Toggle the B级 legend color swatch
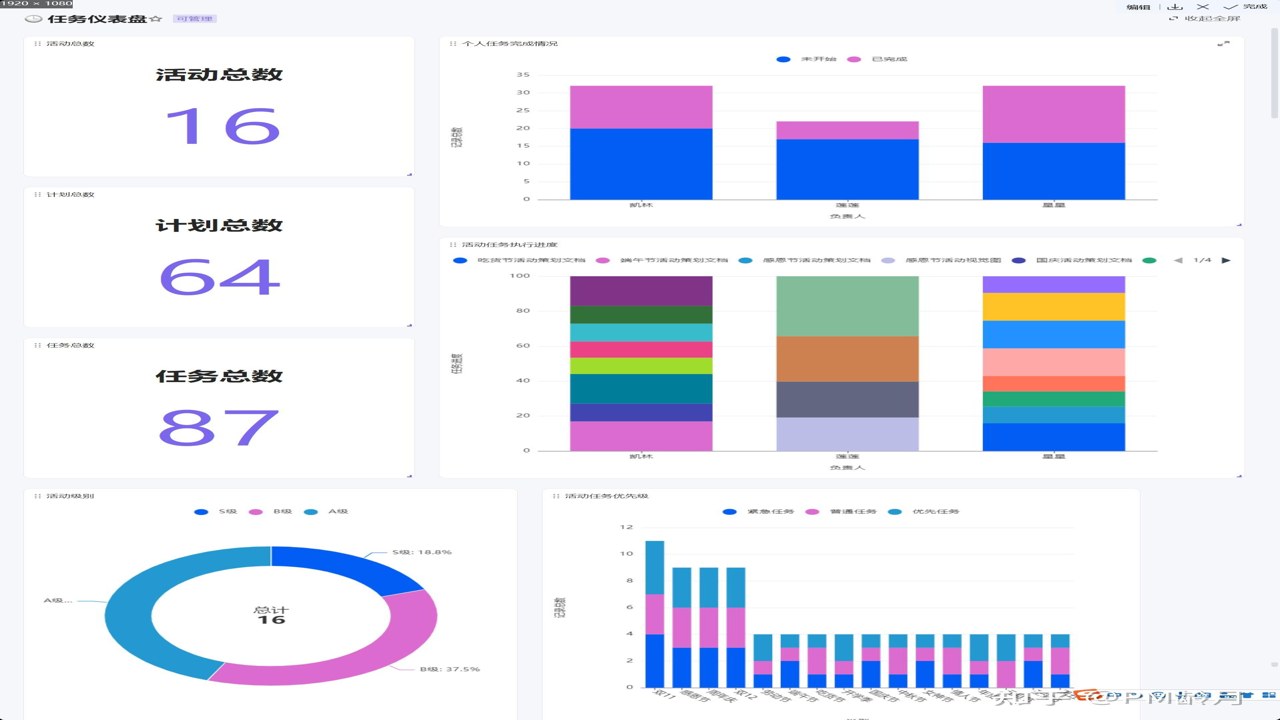This screenshot has width=1280, height=720. [255, 511]
